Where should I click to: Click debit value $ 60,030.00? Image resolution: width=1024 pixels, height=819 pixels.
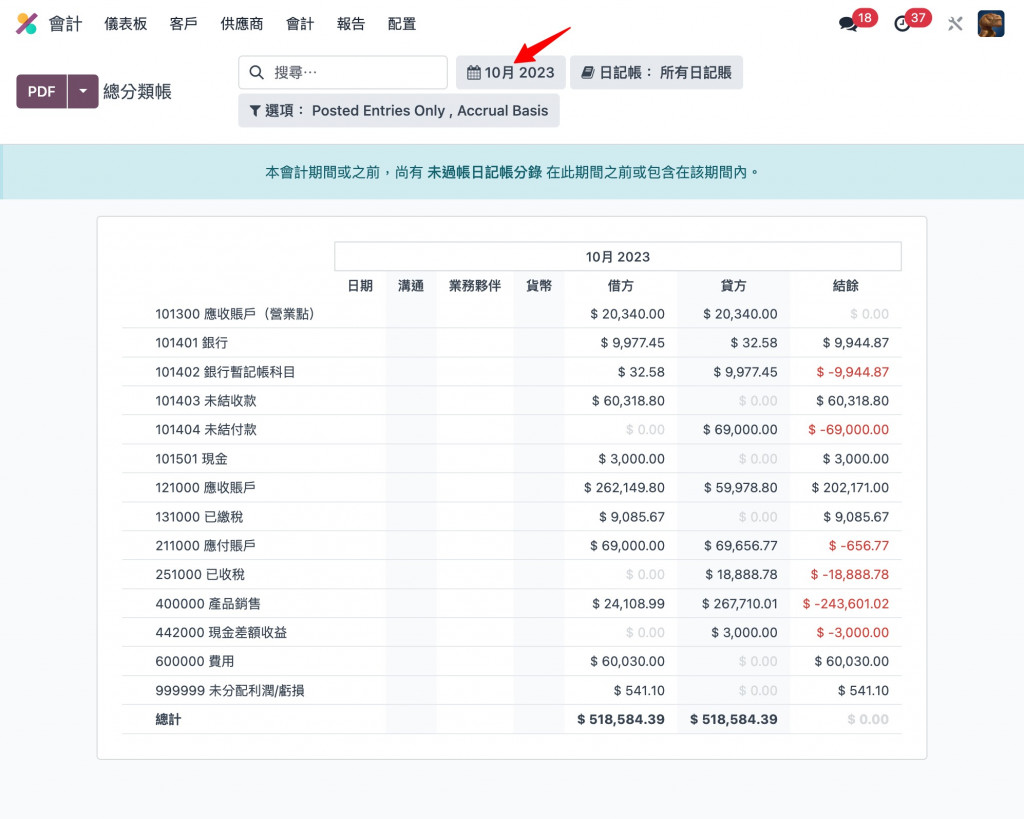point(628,662)
